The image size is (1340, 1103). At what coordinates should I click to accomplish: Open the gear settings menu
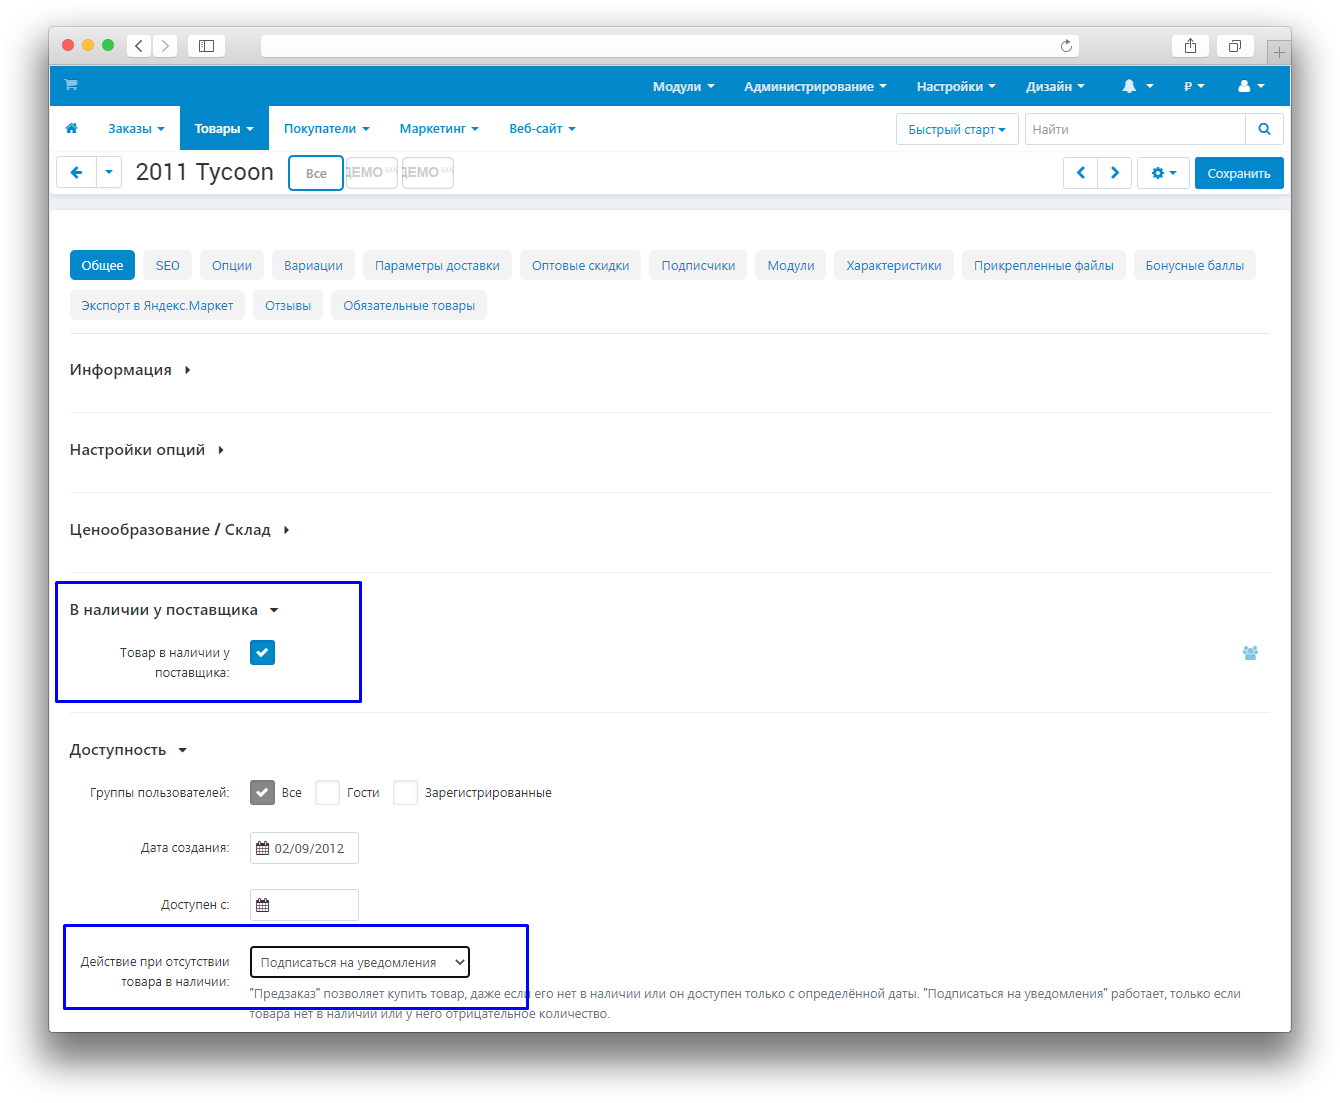coord(1163,173)
